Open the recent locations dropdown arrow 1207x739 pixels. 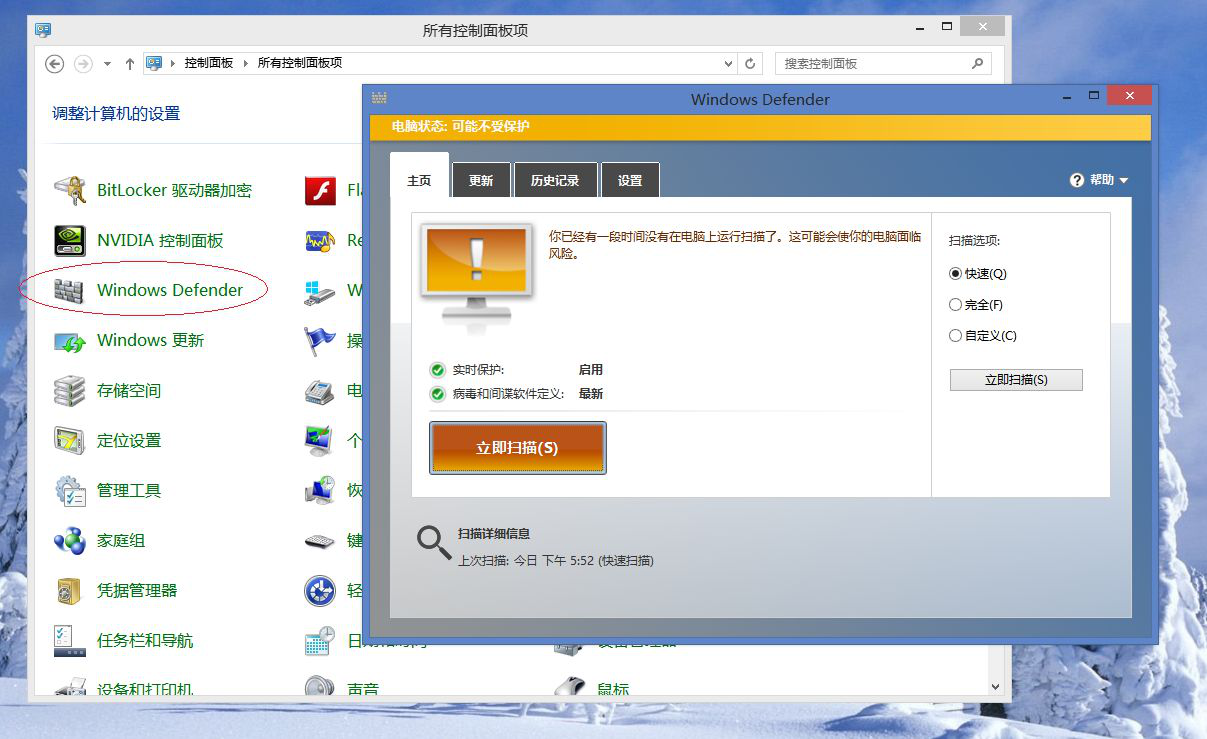pyautogui.click(x=108, y=63)
